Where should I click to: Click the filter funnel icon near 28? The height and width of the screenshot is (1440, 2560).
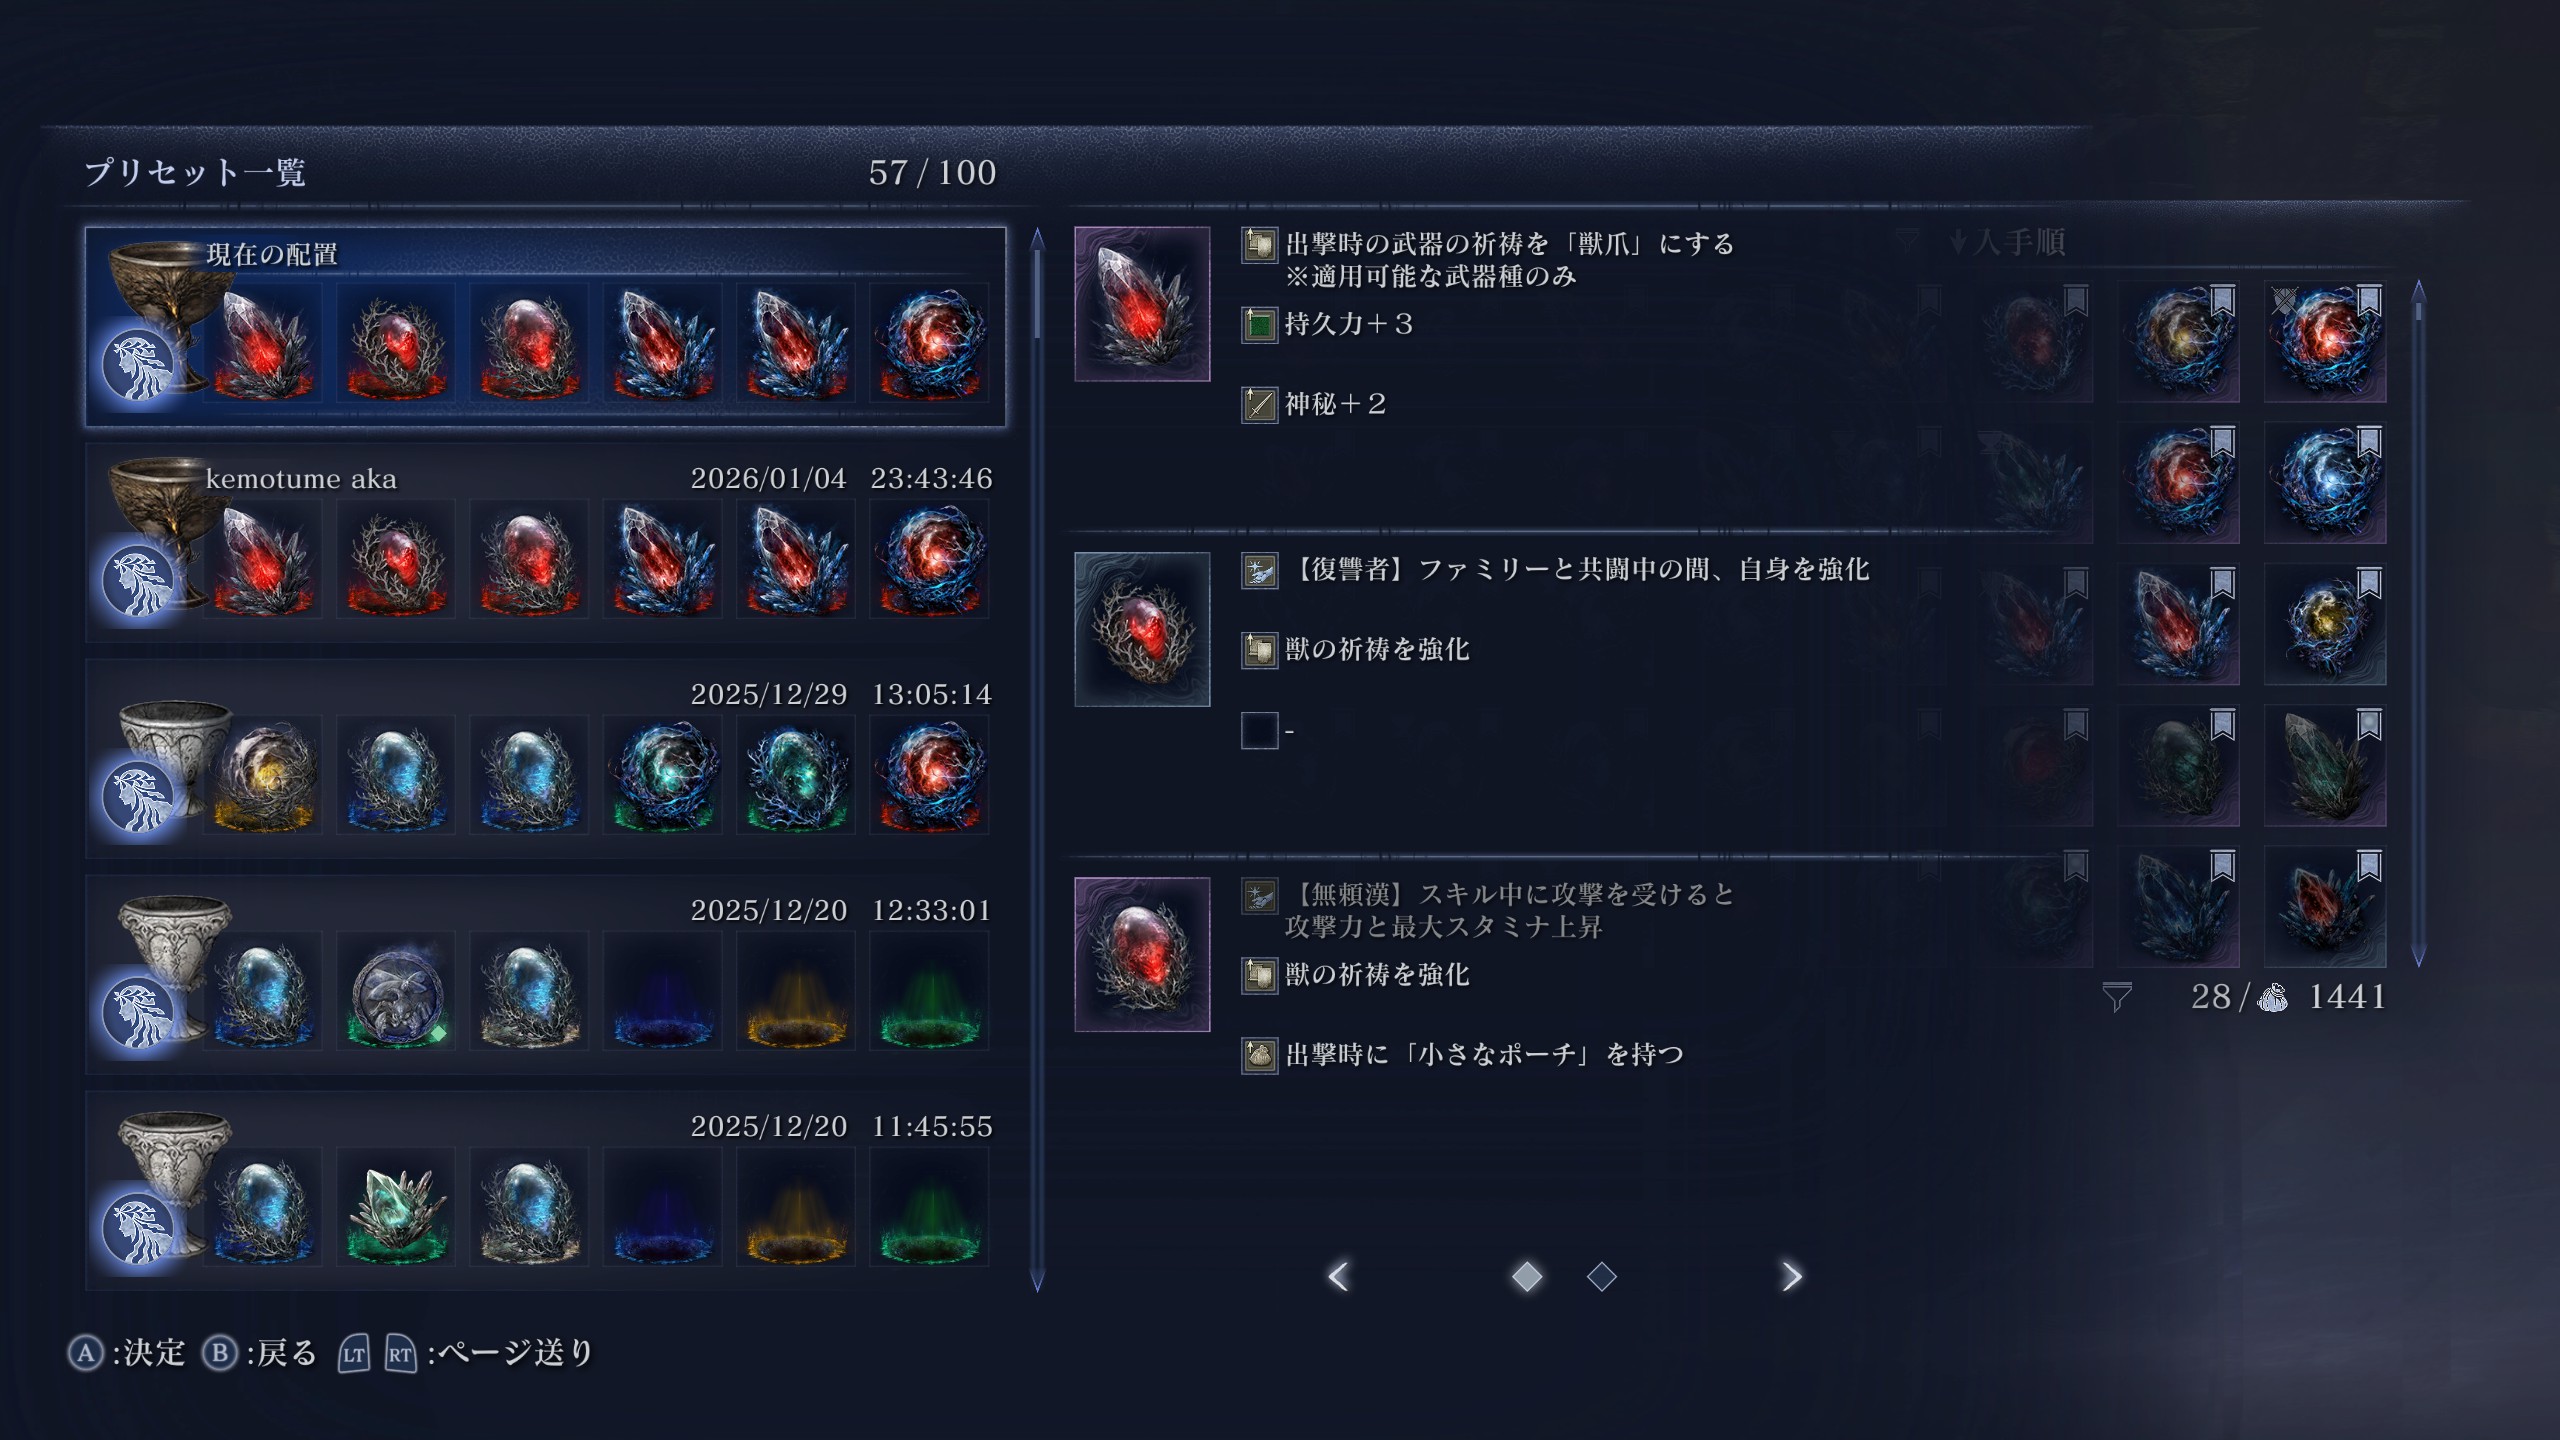coord(2117,997)
